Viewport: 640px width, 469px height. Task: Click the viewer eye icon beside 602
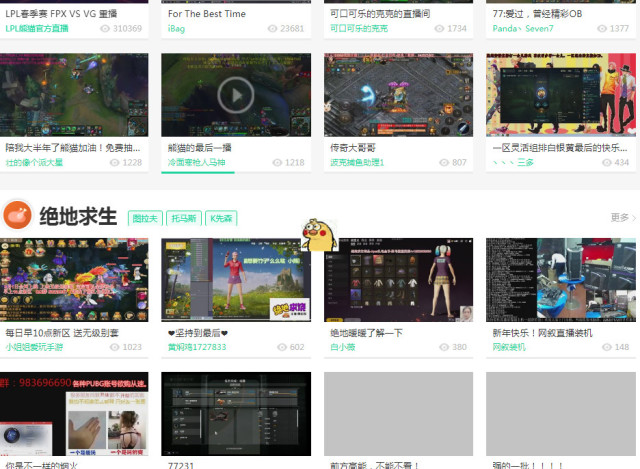pos(282,347)
